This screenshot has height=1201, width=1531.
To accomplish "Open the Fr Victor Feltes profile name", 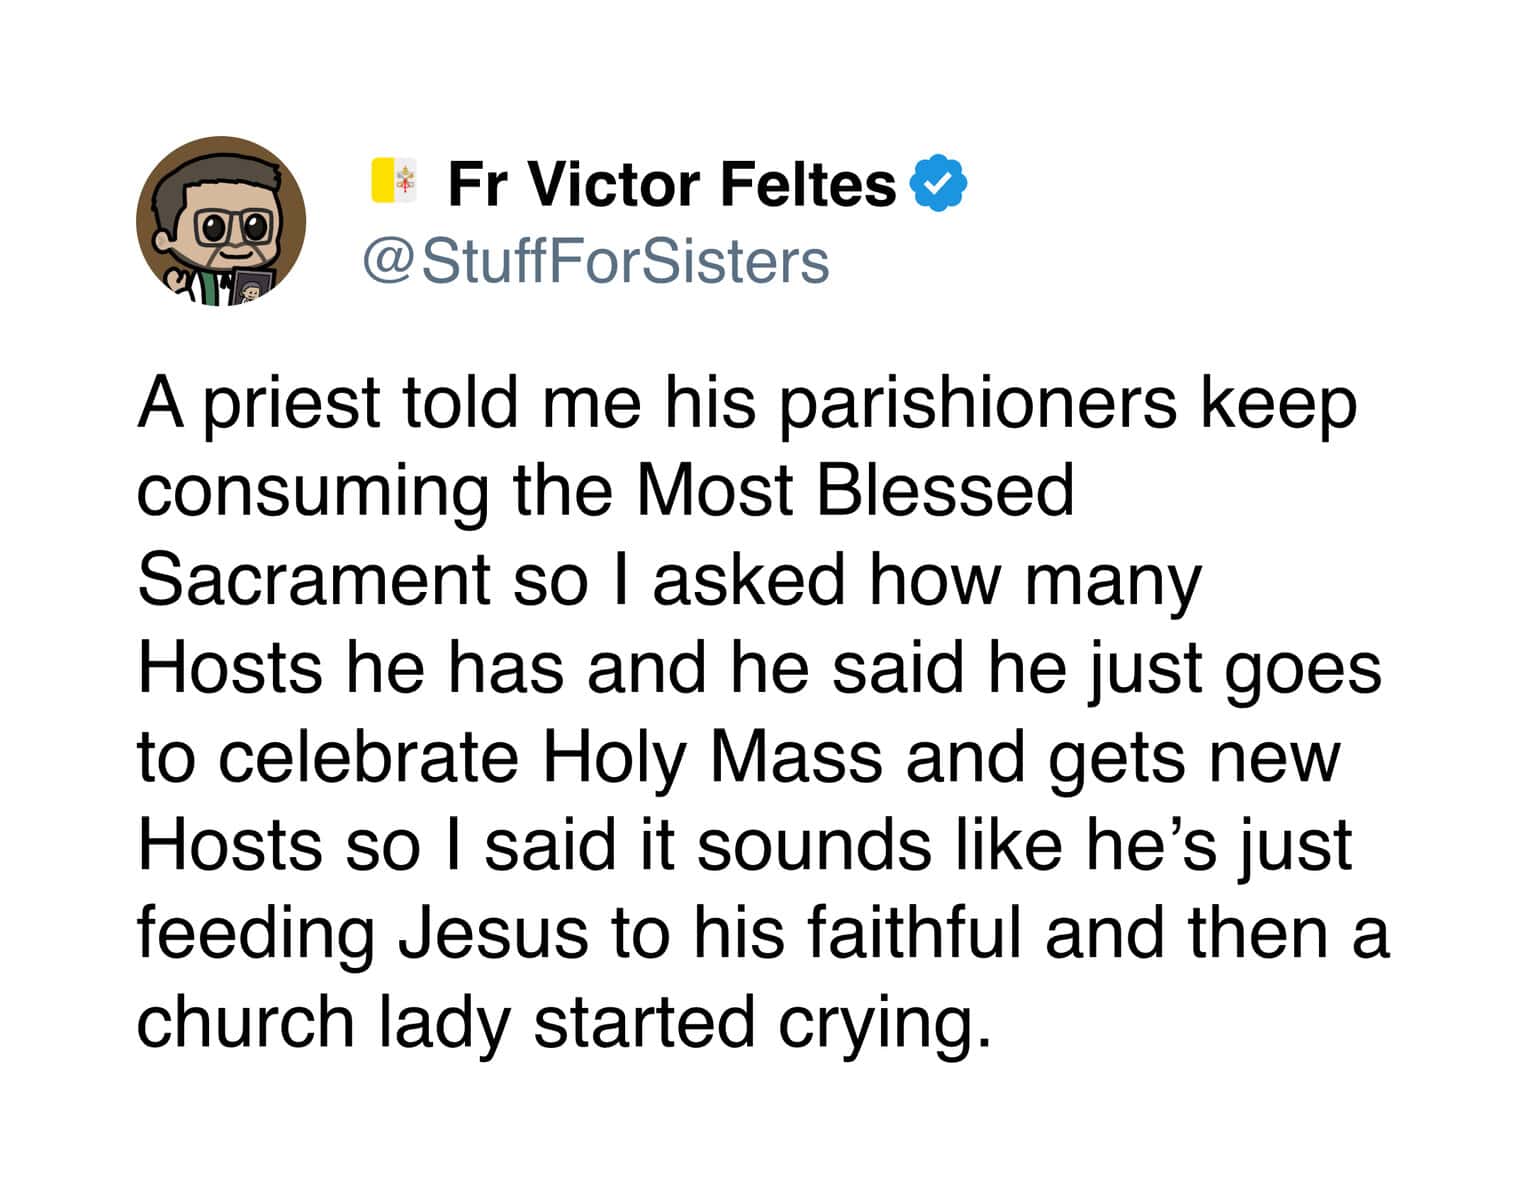I will (x=671, y=185).
